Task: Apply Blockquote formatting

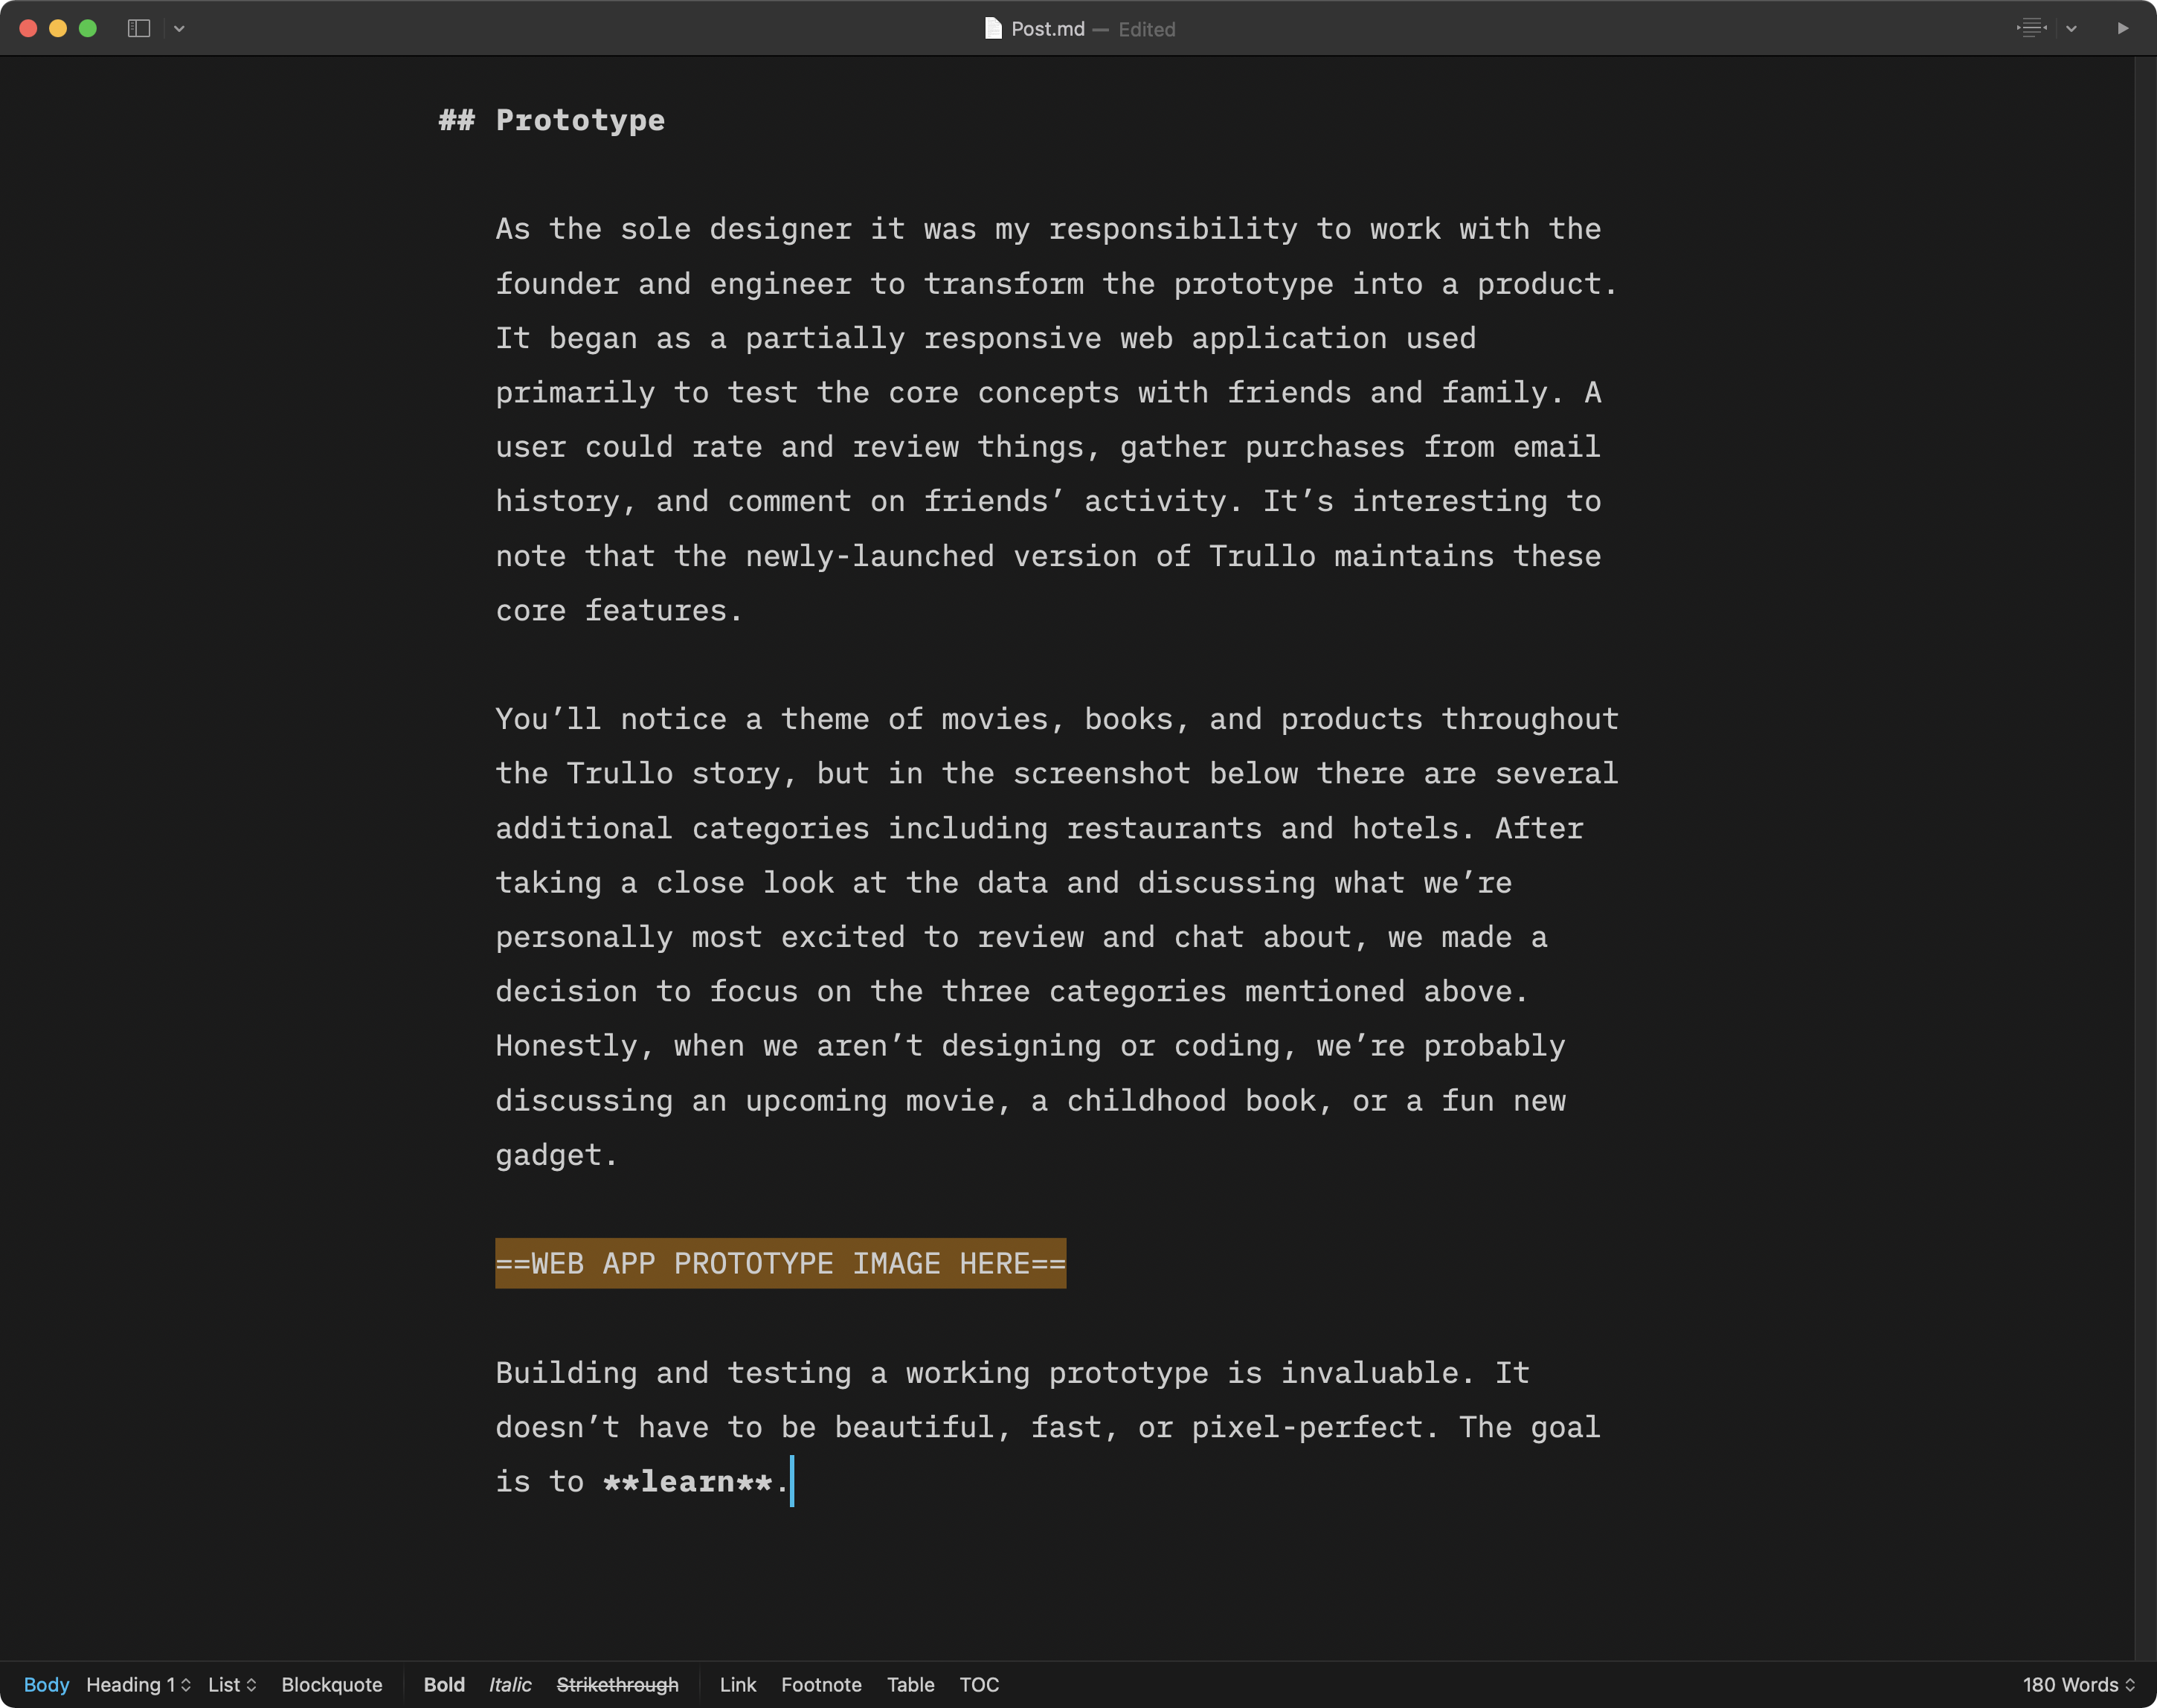Action: coord(331,1684)
